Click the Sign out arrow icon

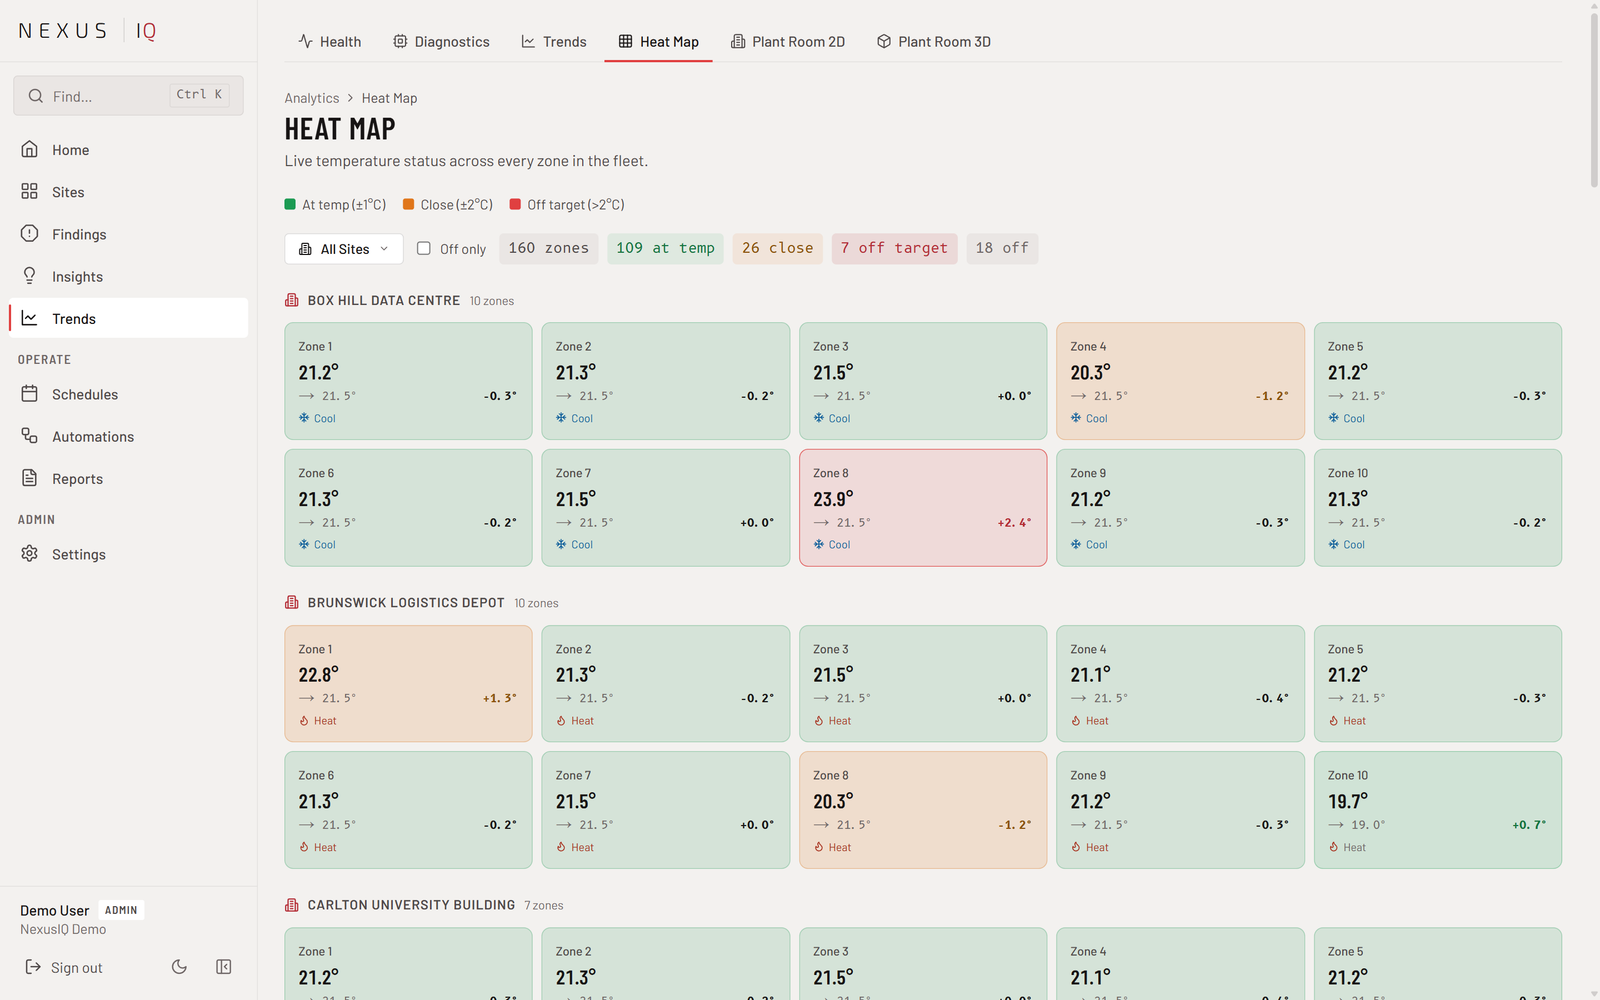click(x=33, y=967)
